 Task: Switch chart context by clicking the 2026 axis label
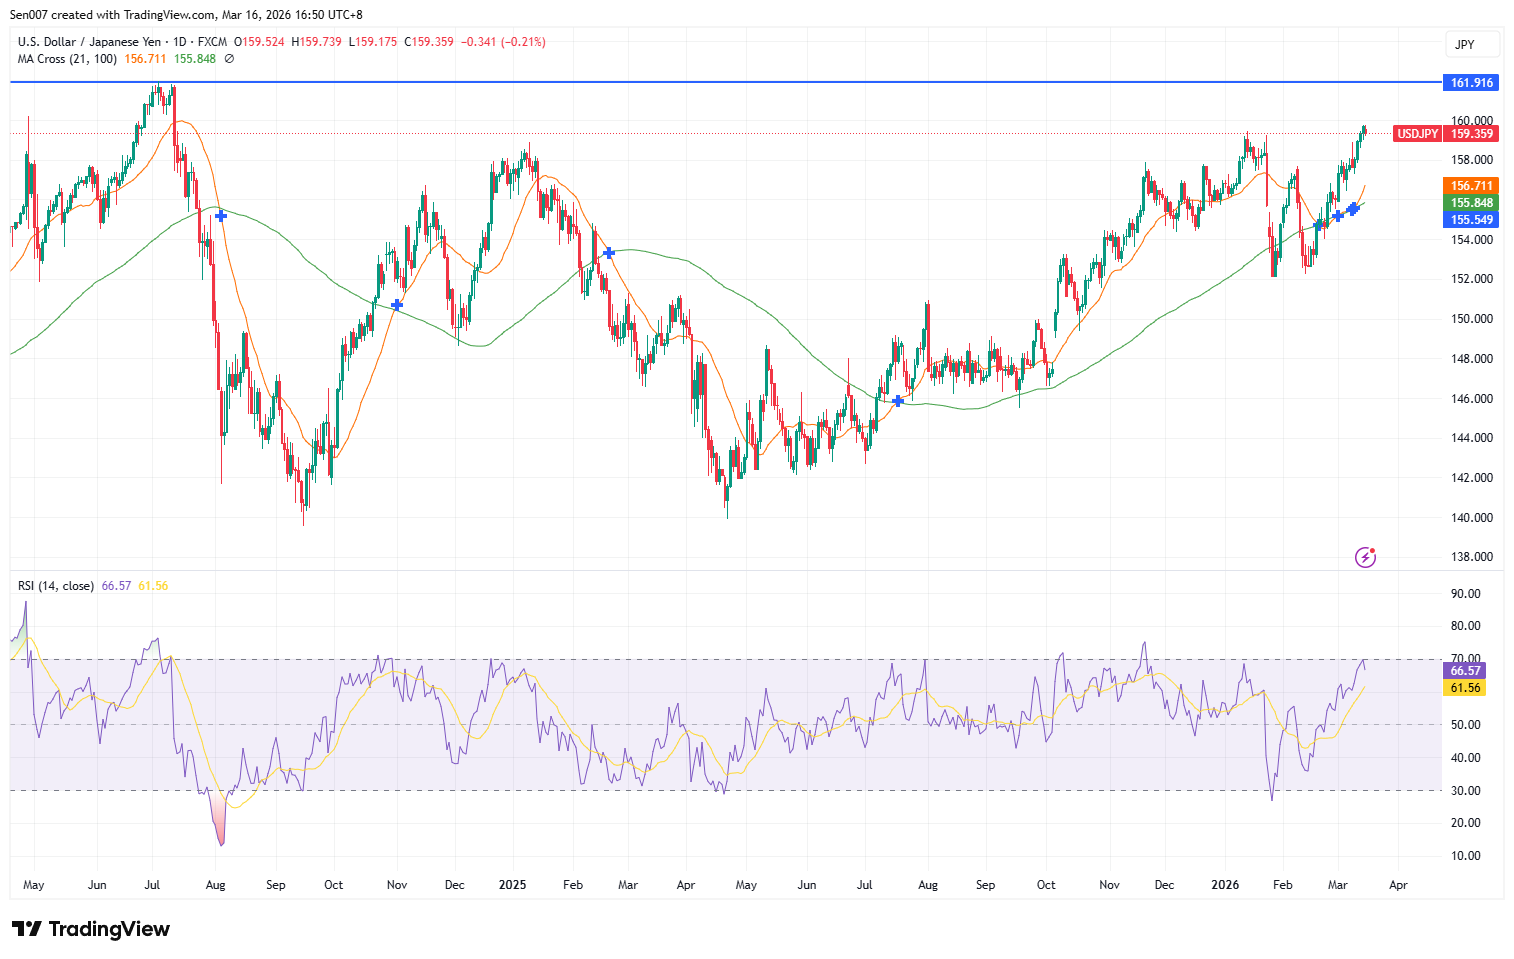tap(1225, 885)
